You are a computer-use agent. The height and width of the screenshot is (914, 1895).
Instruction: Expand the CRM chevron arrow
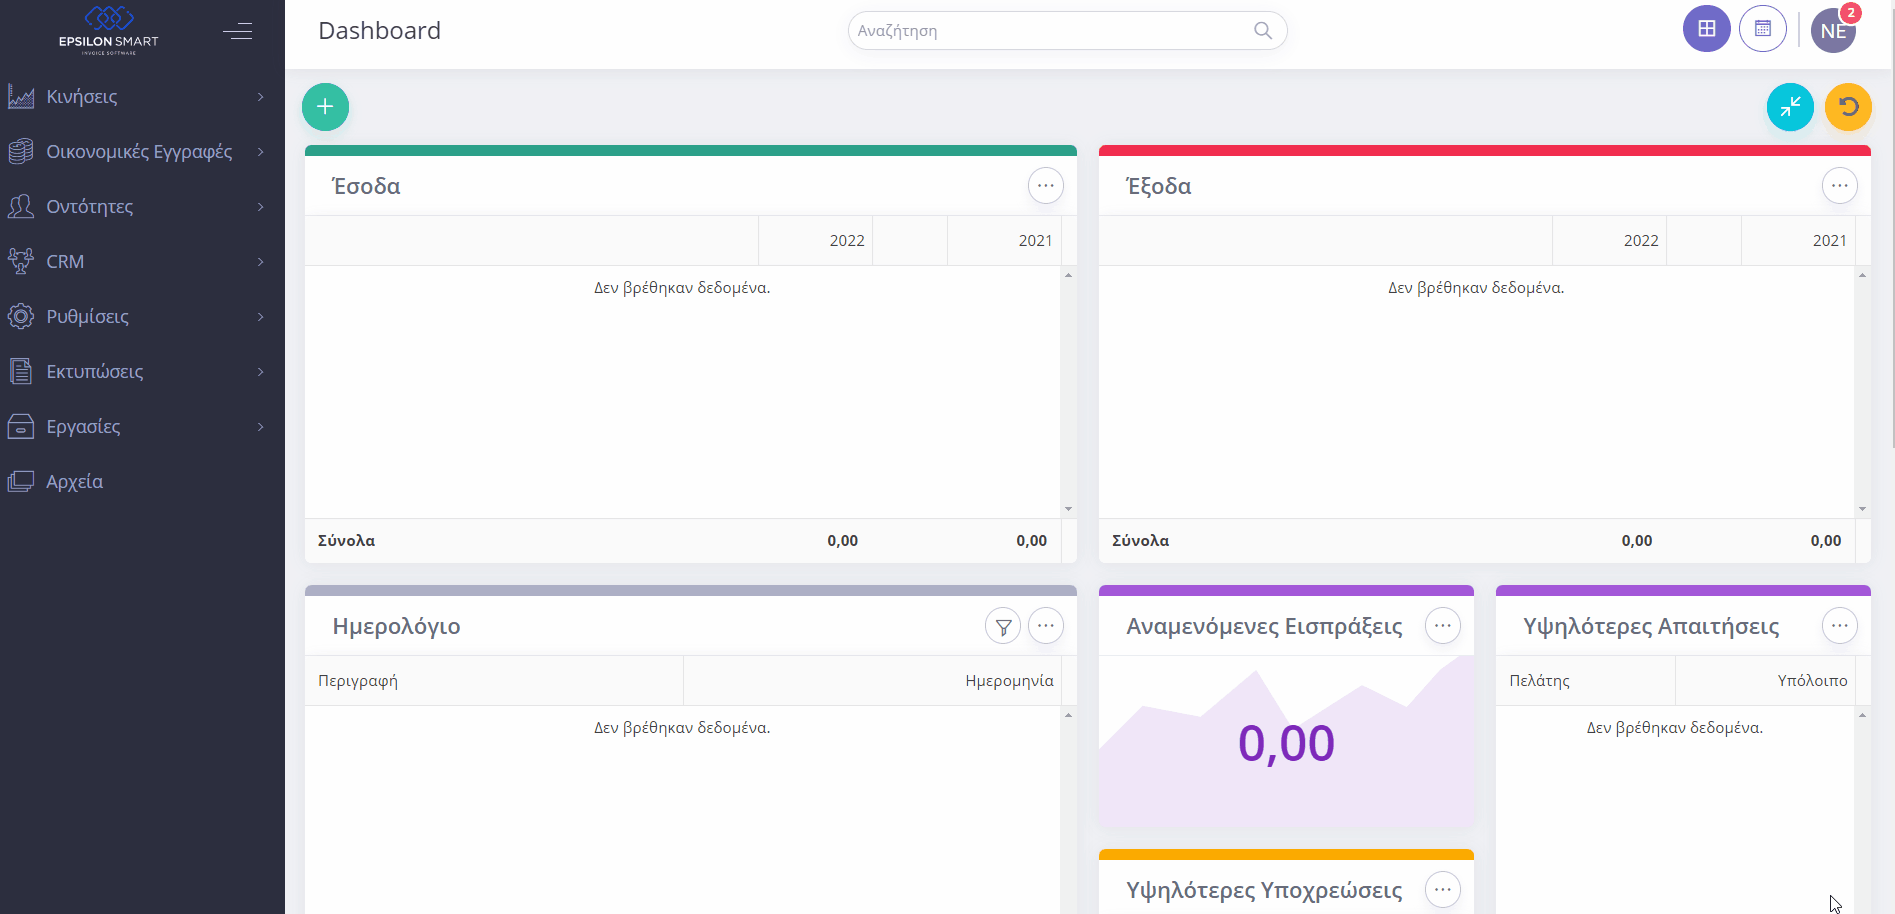pyautogui.click(x=261, y=261)
